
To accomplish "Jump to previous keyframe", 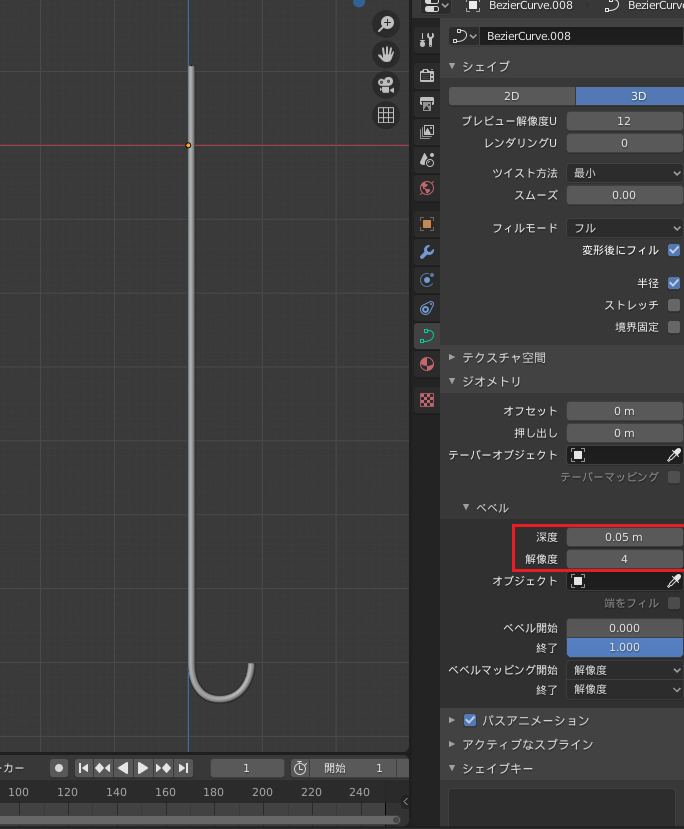I will click(x=103, y=768).
